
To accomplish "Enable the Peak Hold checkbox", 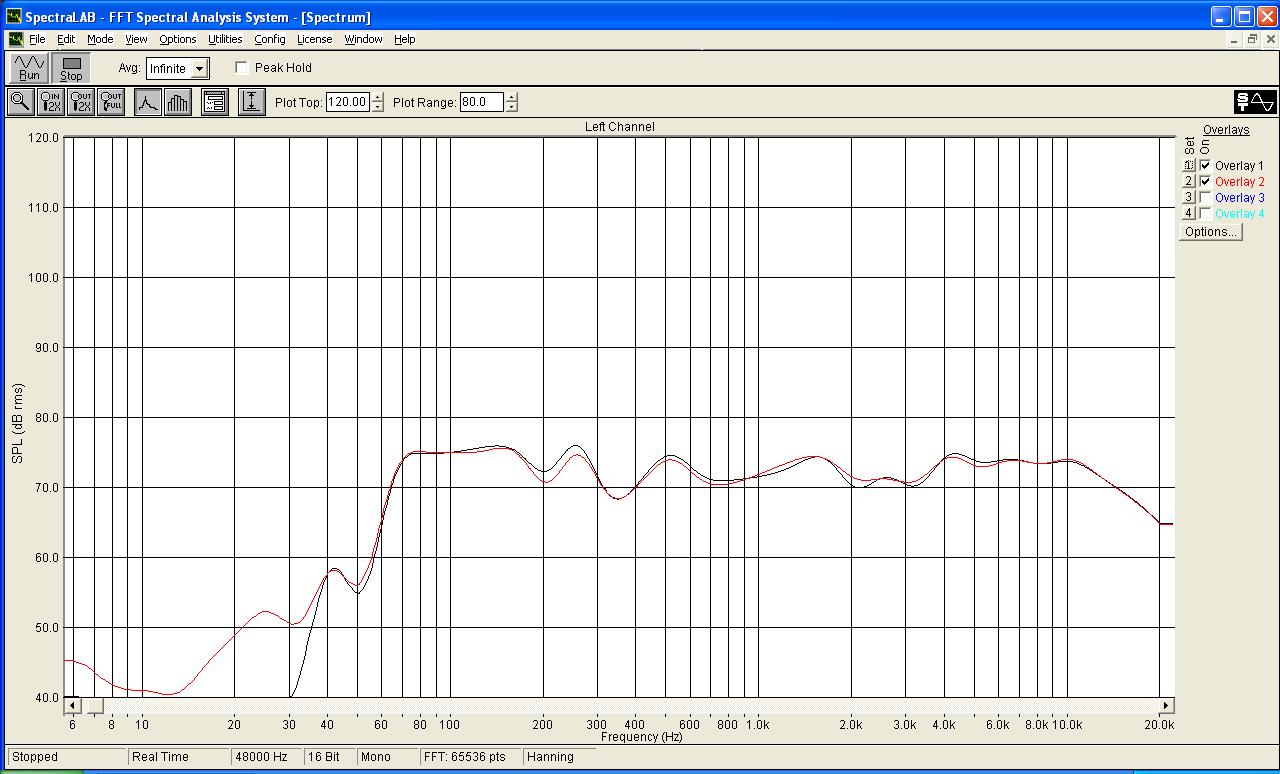I will (x=242, y=68).
